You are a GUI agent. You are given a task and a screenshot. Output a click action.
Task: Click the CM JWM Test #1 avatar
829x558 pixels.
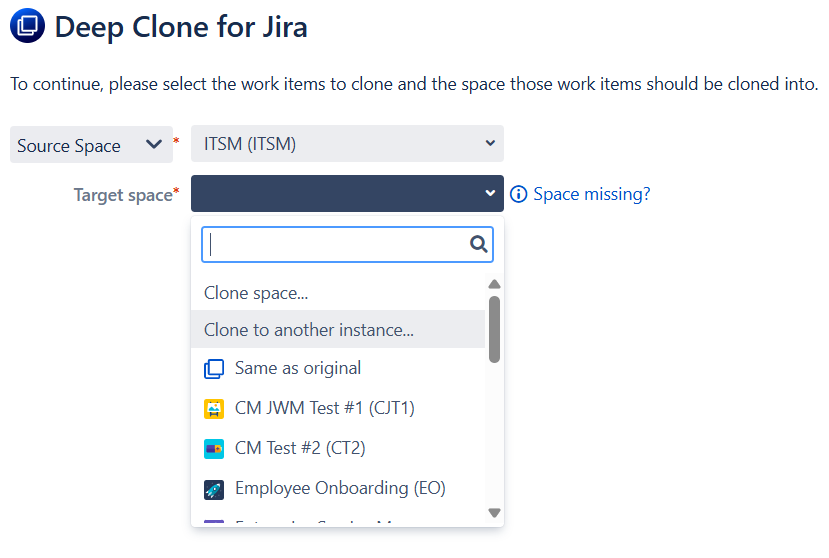coord(214,409)
